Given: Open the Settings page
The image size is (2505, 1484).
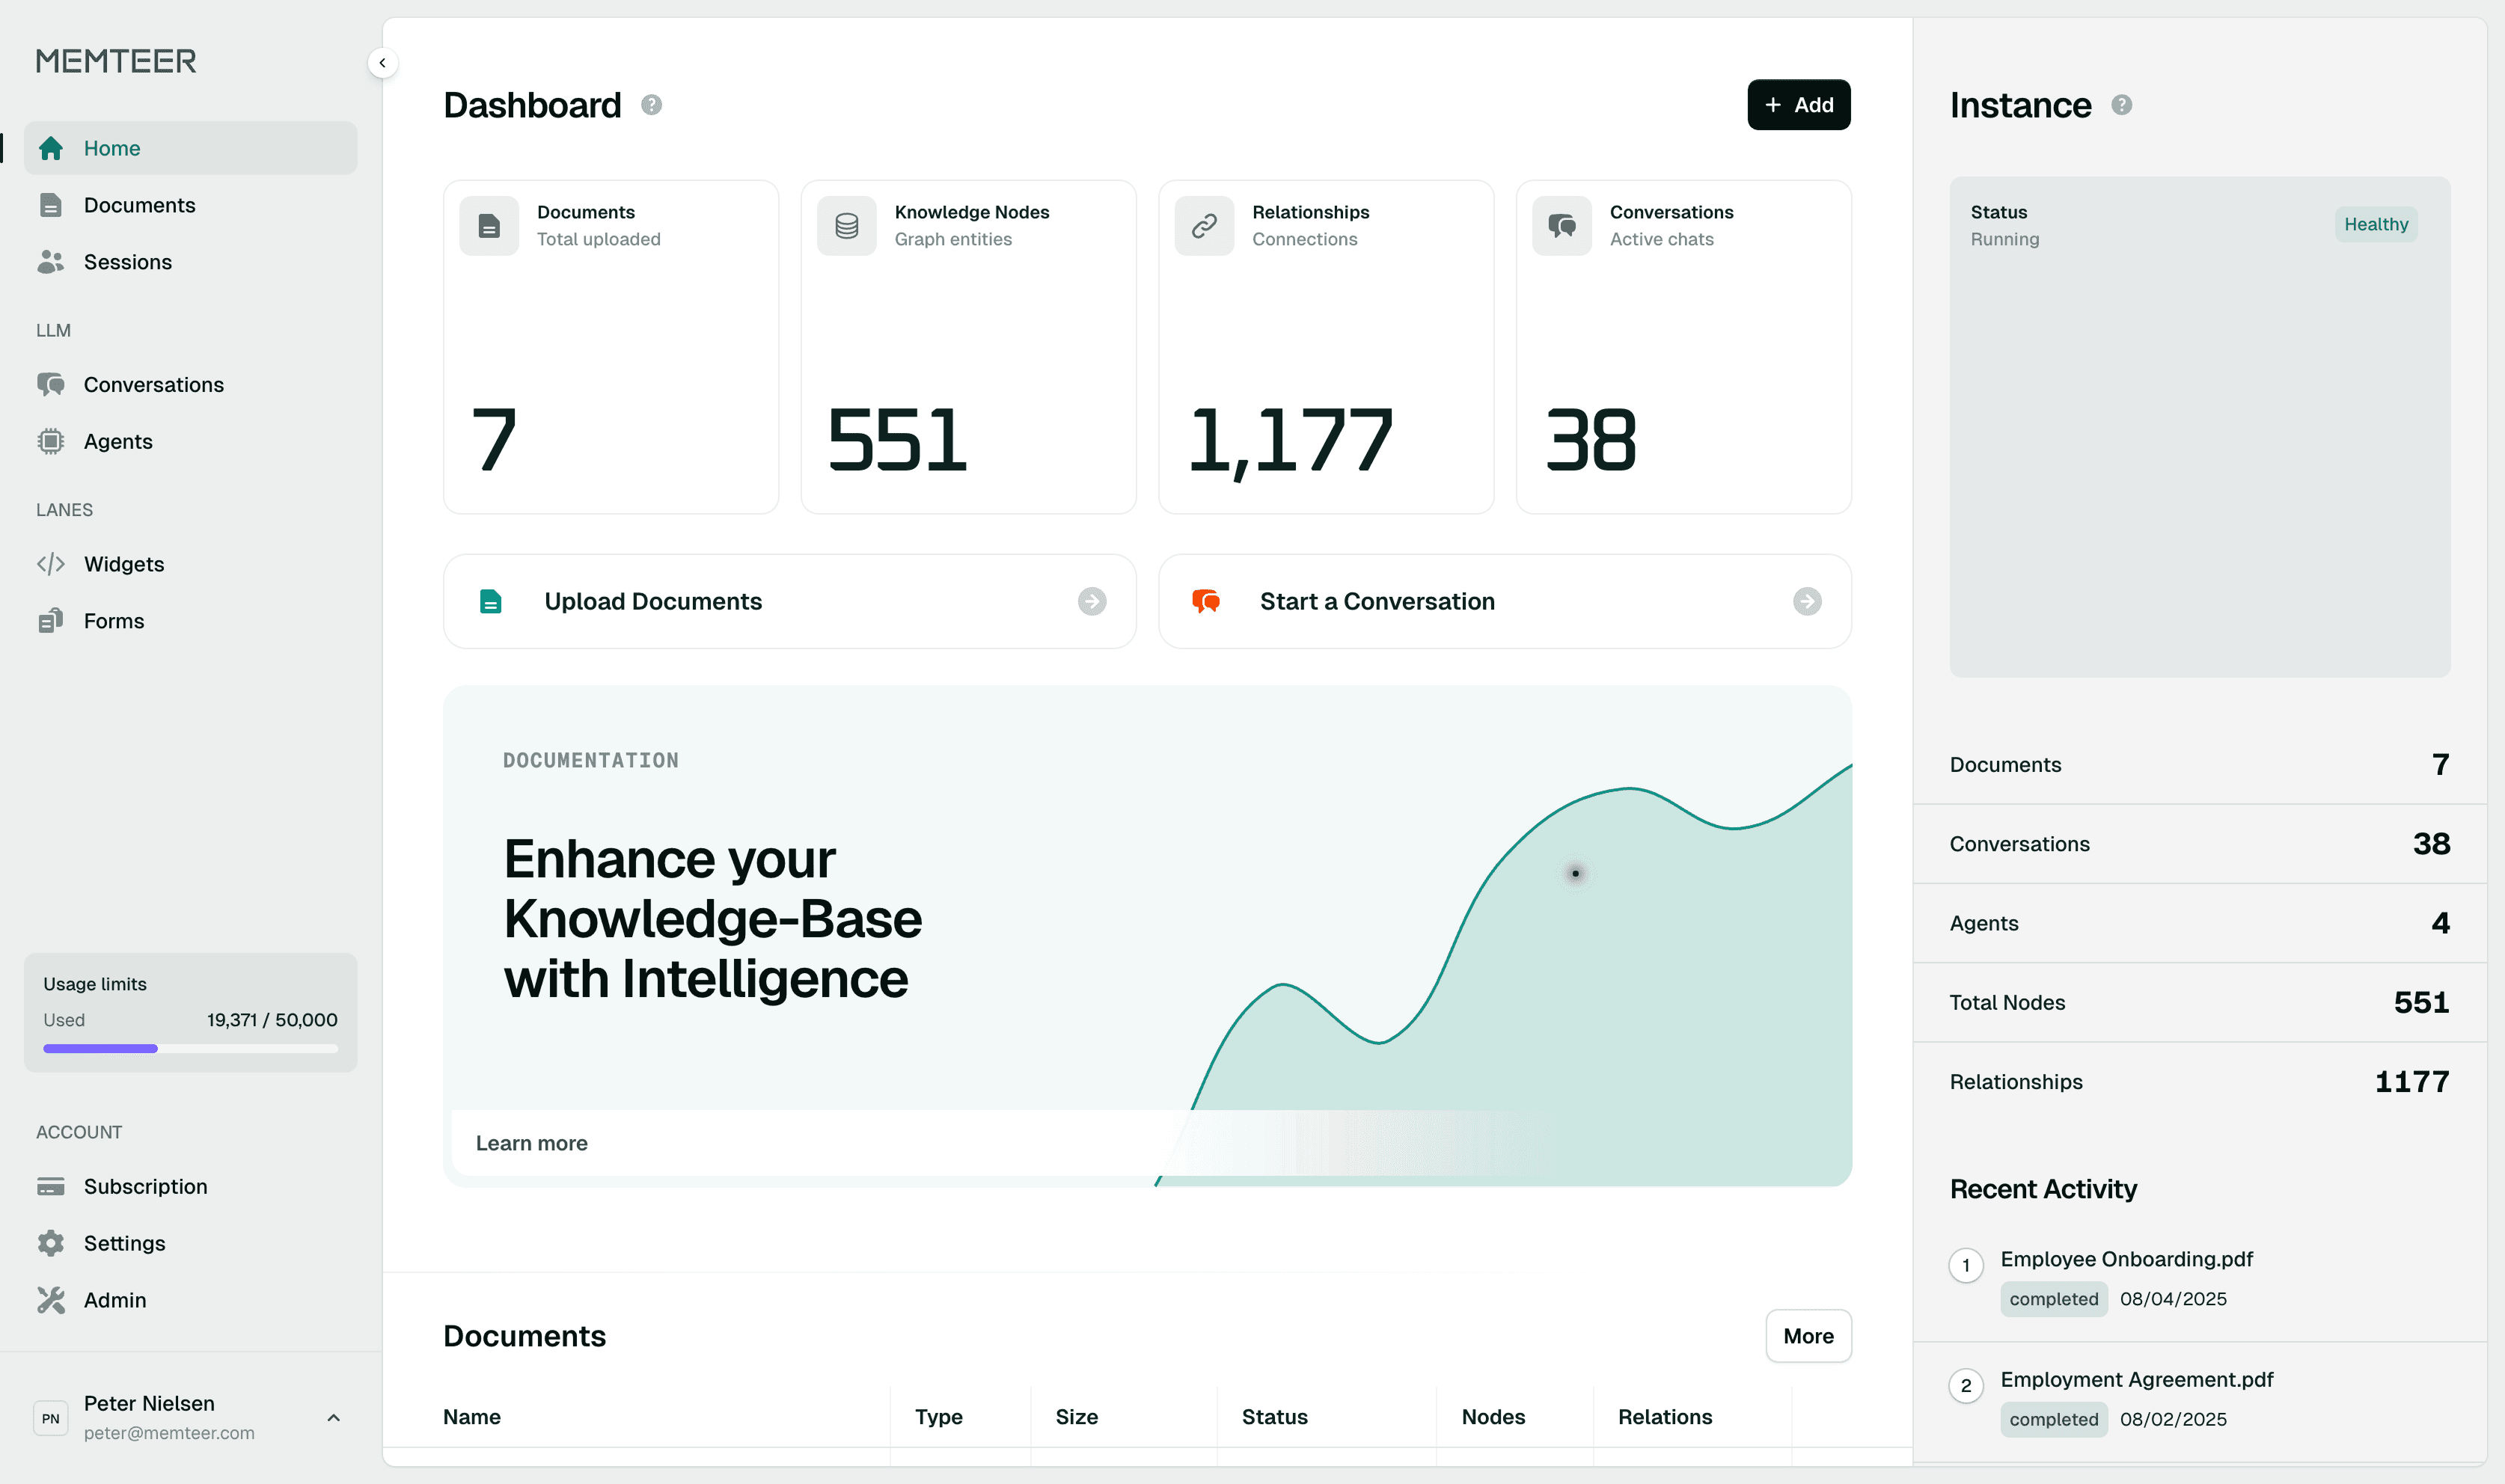Looking at the screenshot, I should coord(124,1243).
